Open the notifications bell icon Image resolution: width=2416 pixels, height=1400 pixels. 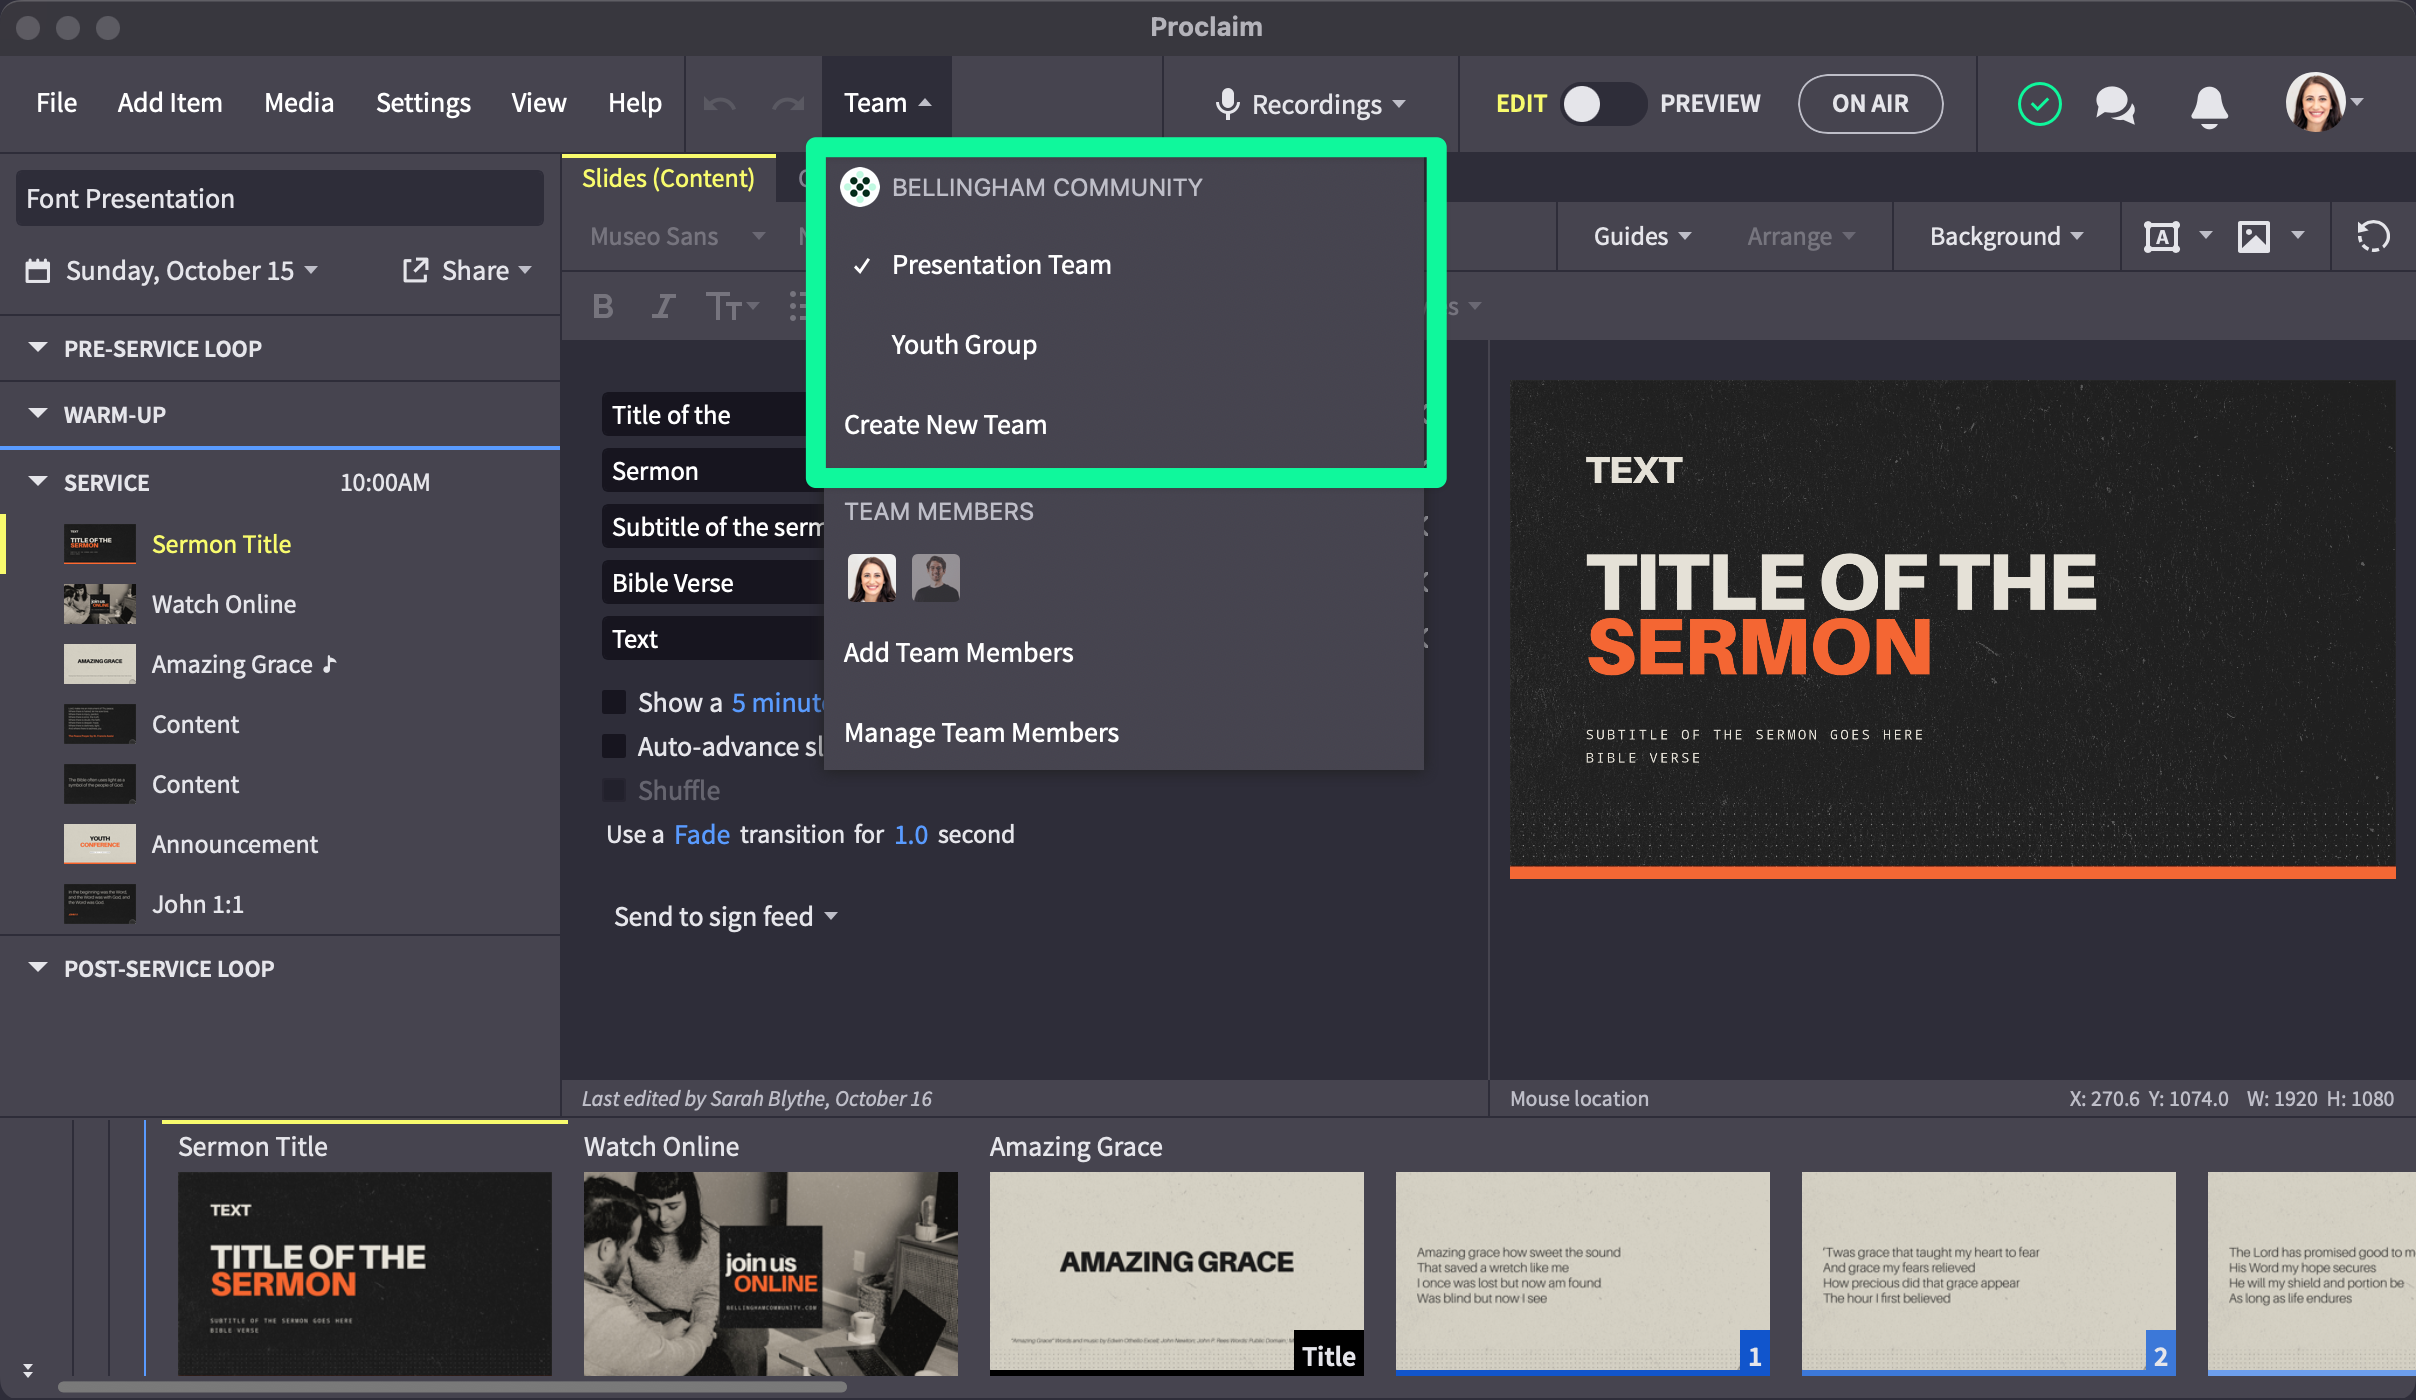pyautogui.click(x=2209, y=105)
